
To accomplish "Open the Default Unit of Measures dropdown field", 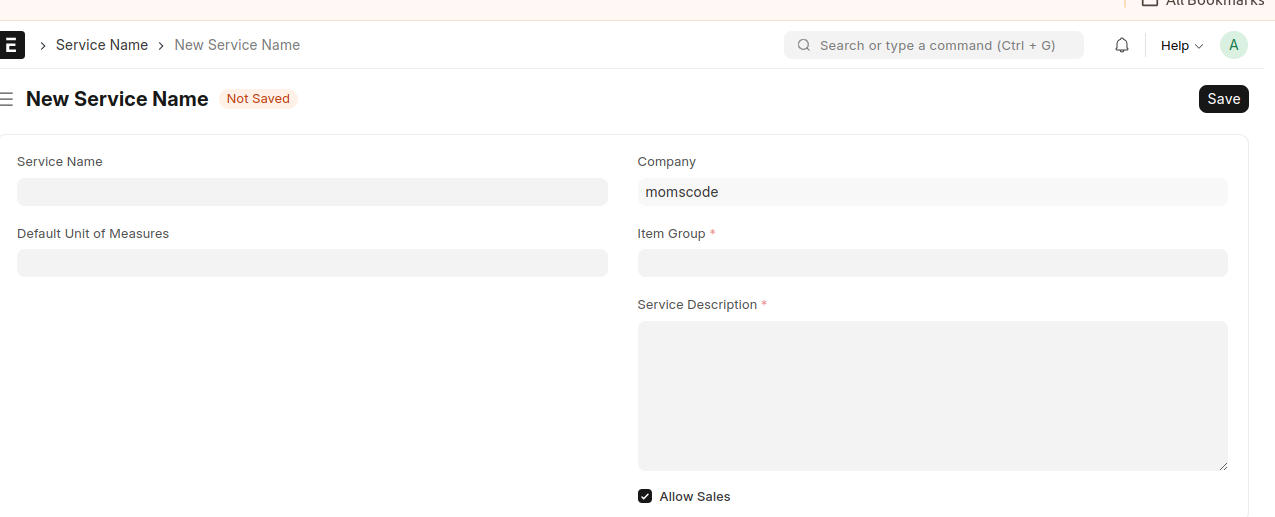I will tap(312, 263).
